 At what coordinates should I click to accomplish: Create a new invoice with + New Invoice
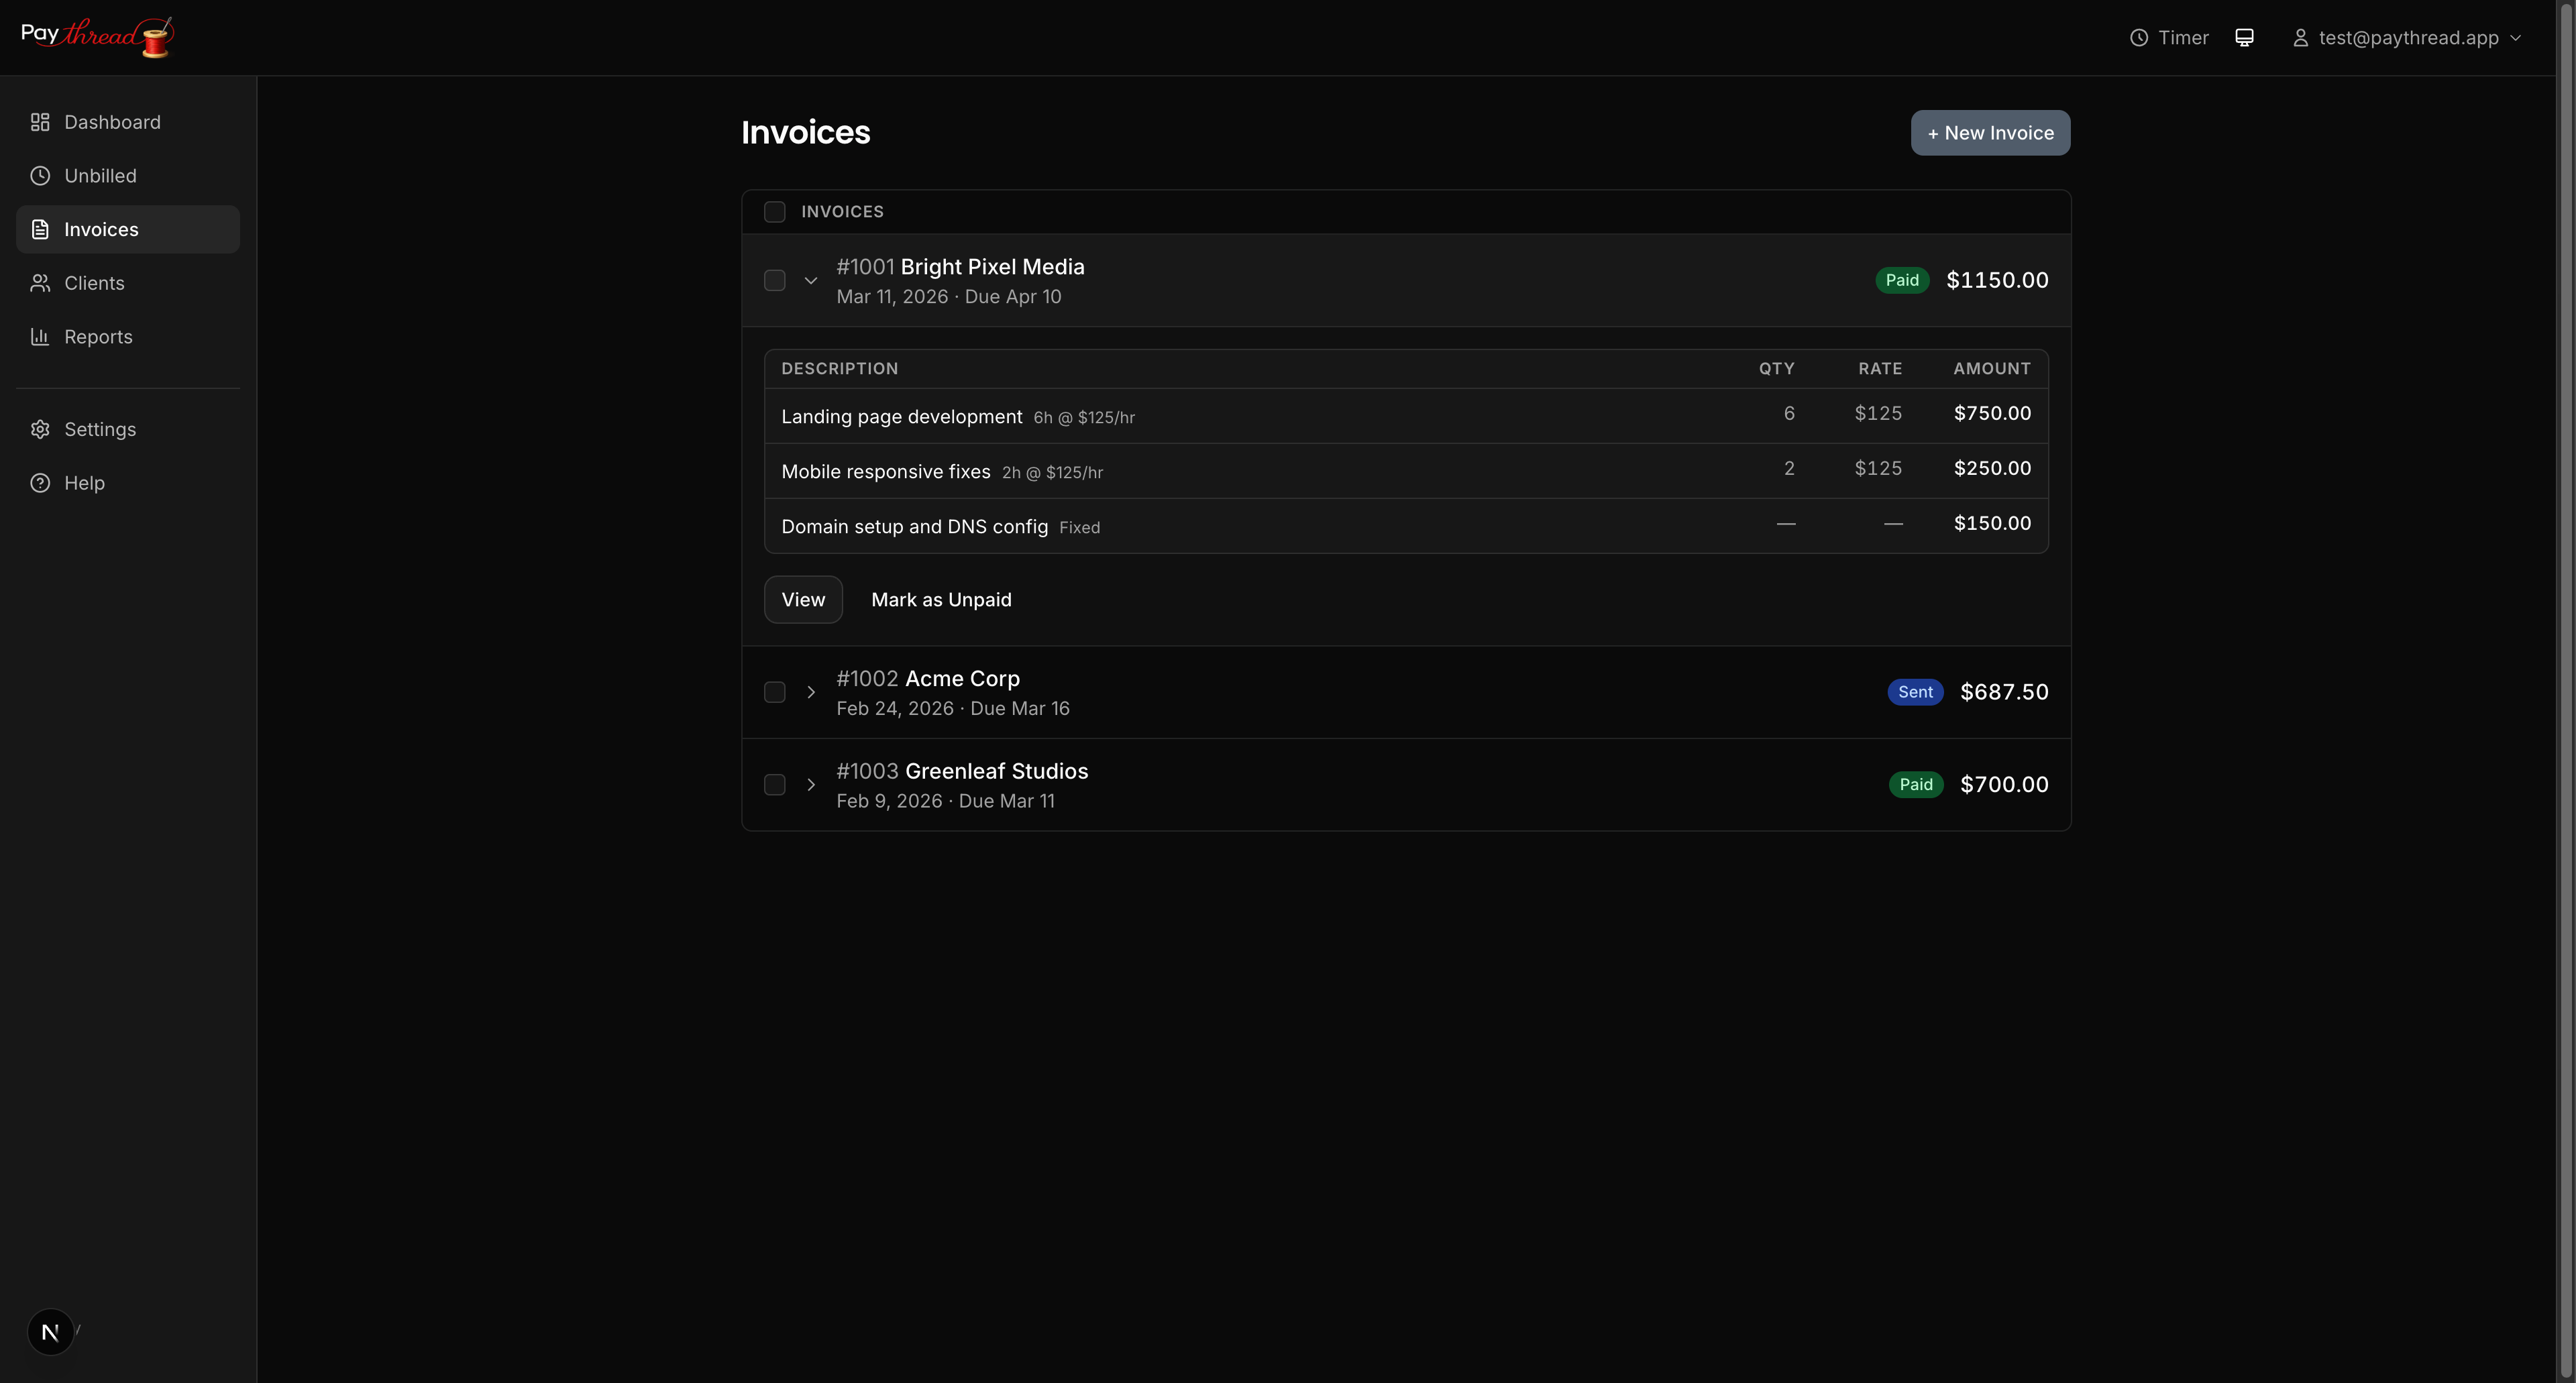coord(1990,132)
